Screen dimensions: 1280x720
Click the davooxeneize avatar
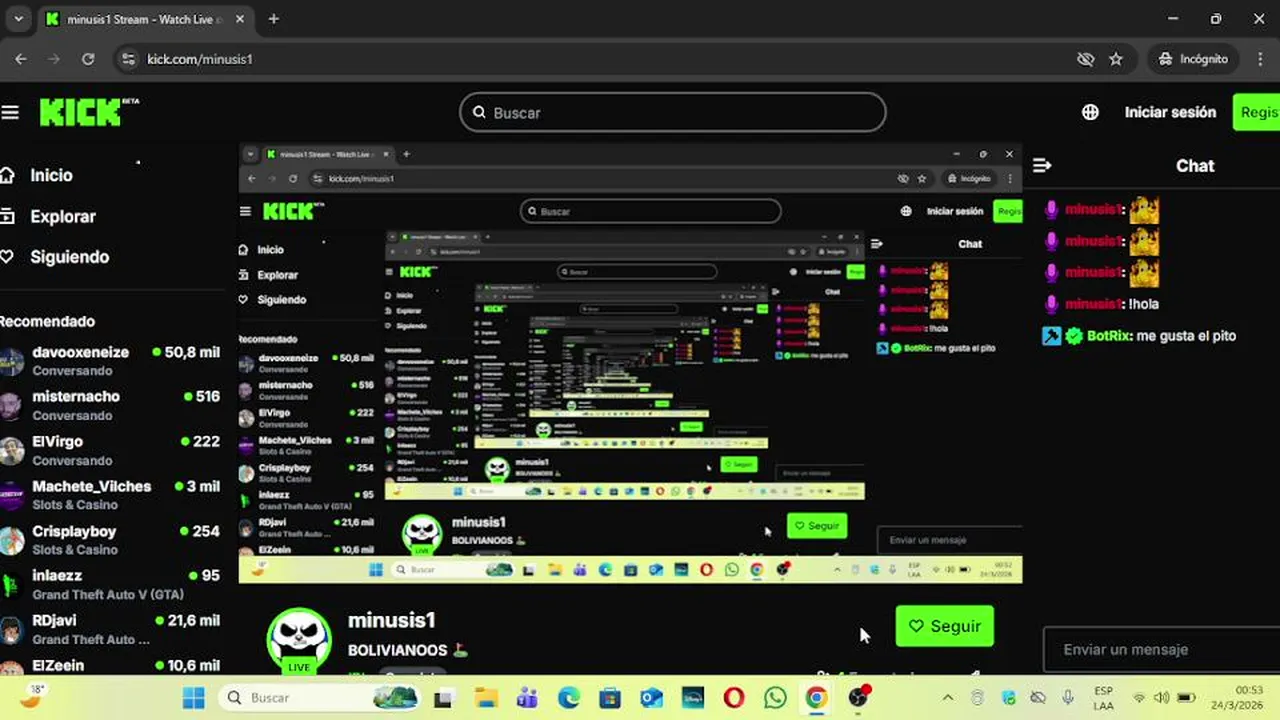click(10, 361)
